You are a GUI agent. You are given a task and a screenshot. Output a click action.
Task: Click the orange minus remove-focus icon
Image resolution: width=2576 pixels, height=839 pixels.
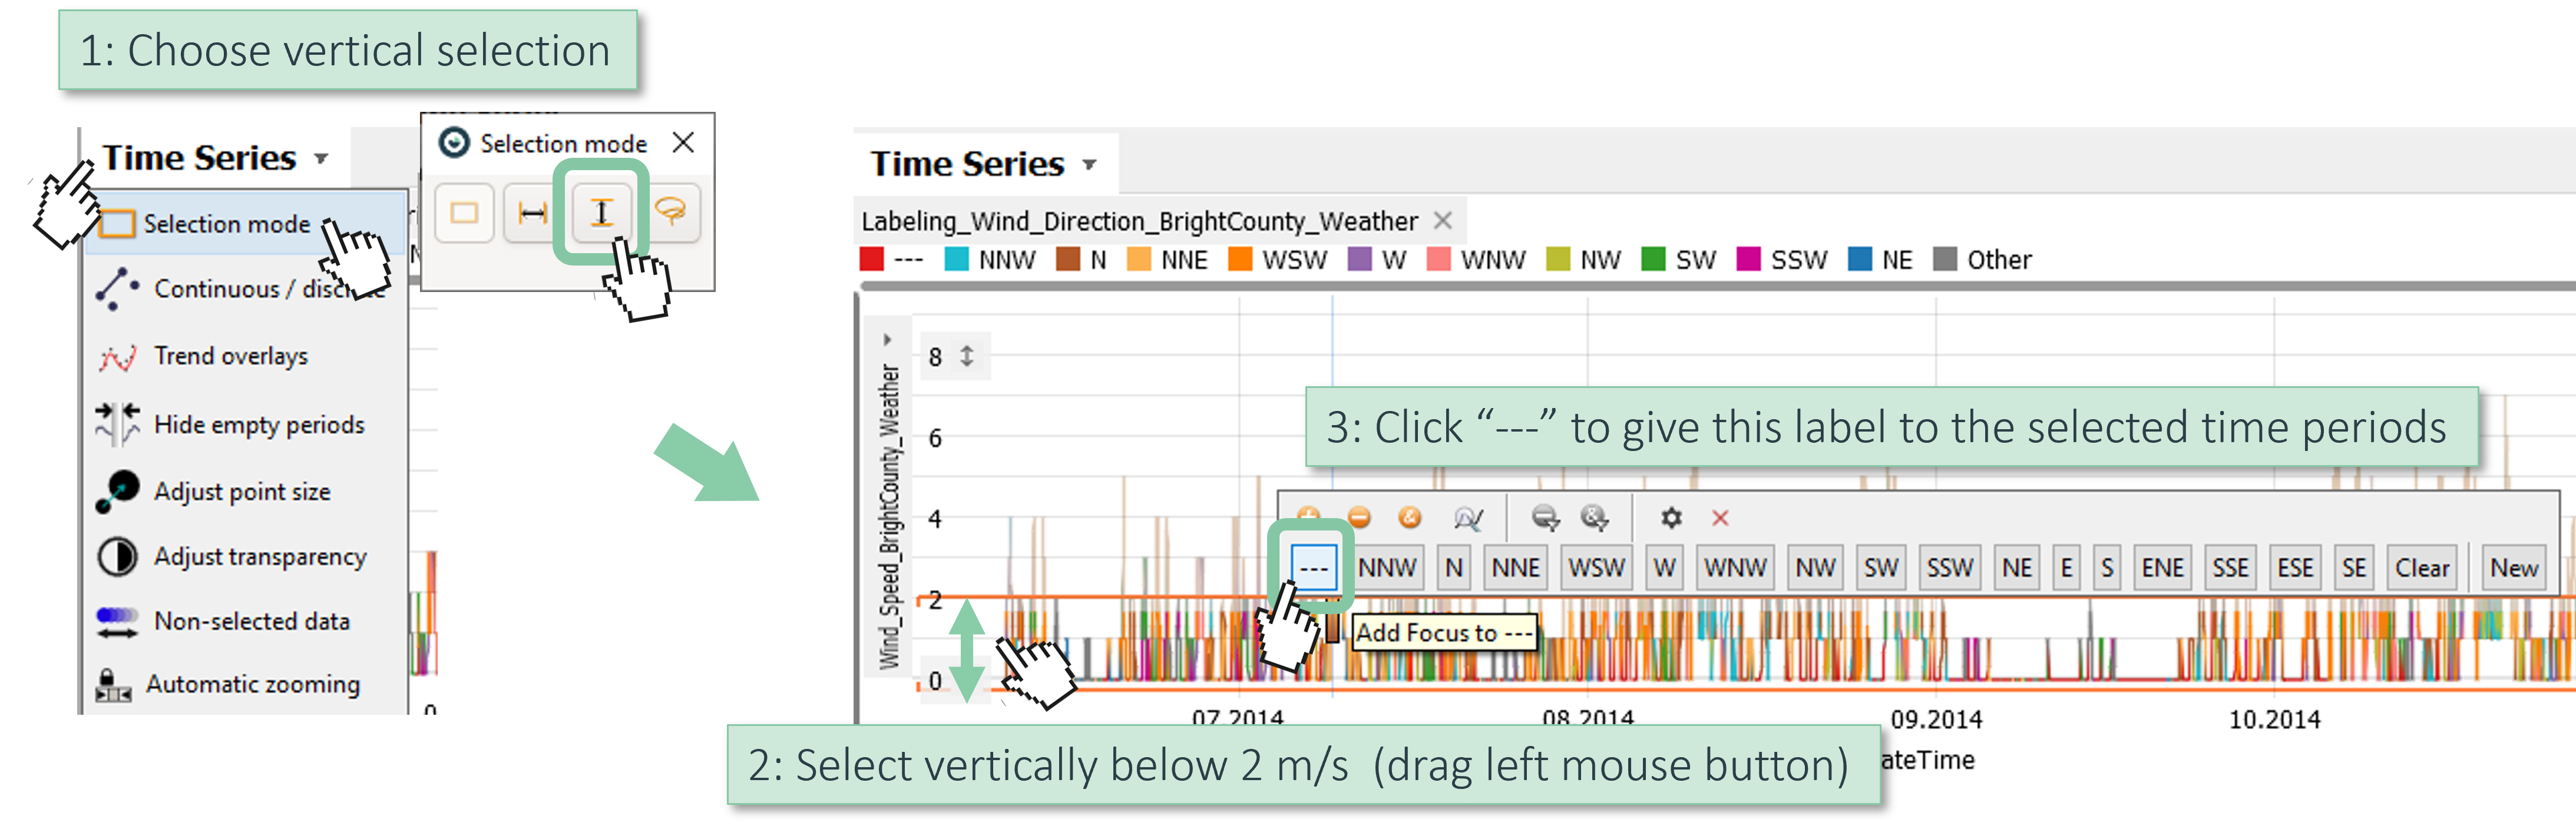1359,517
